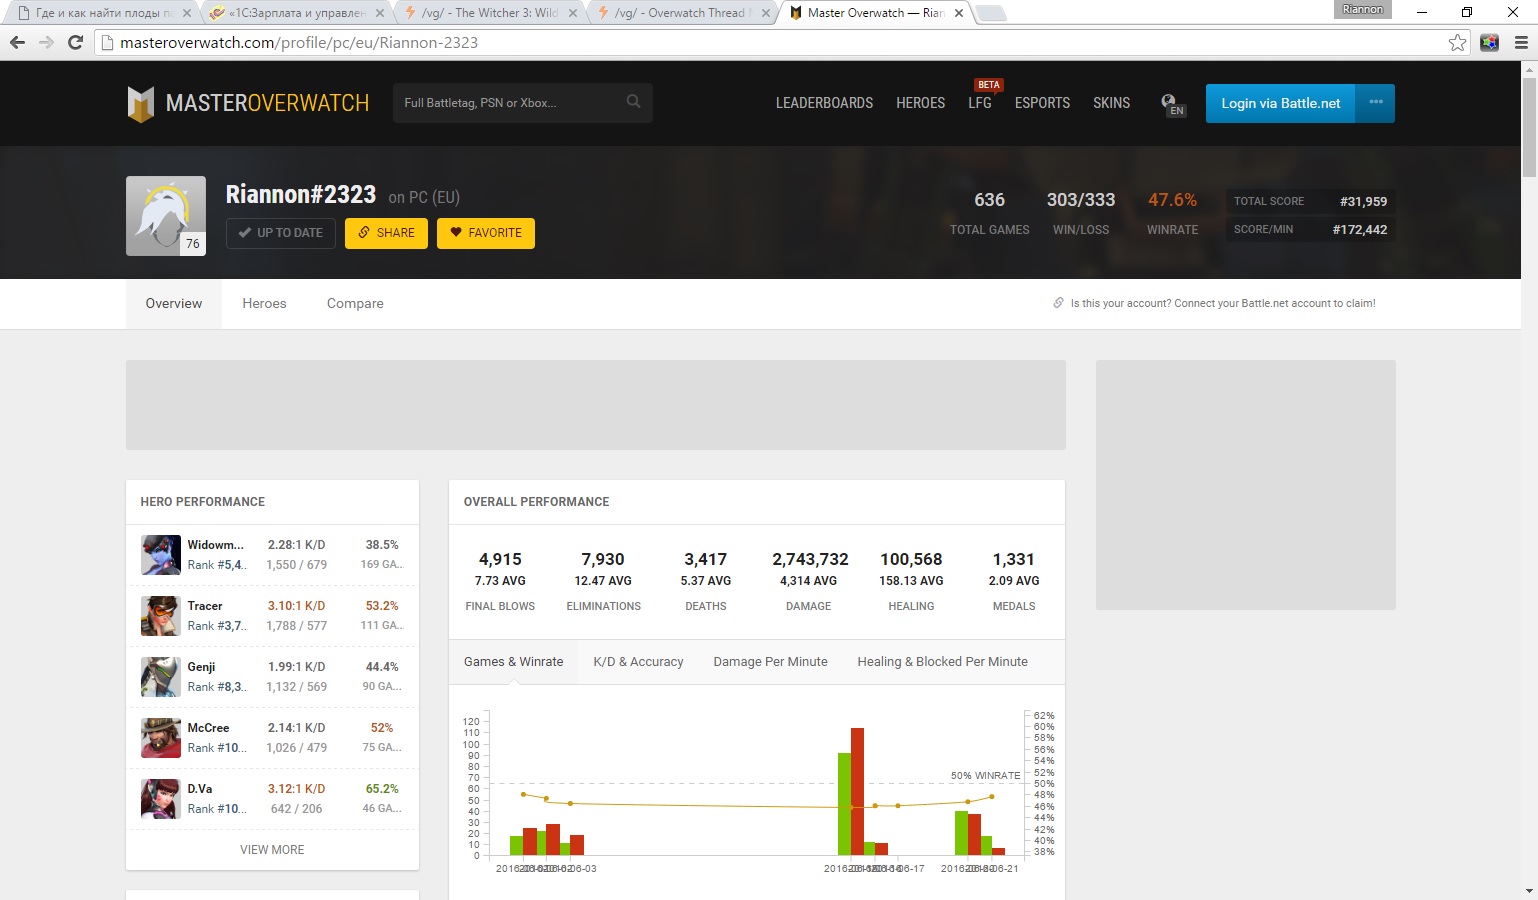Click the 100,568 healing total

click(911, 560)
